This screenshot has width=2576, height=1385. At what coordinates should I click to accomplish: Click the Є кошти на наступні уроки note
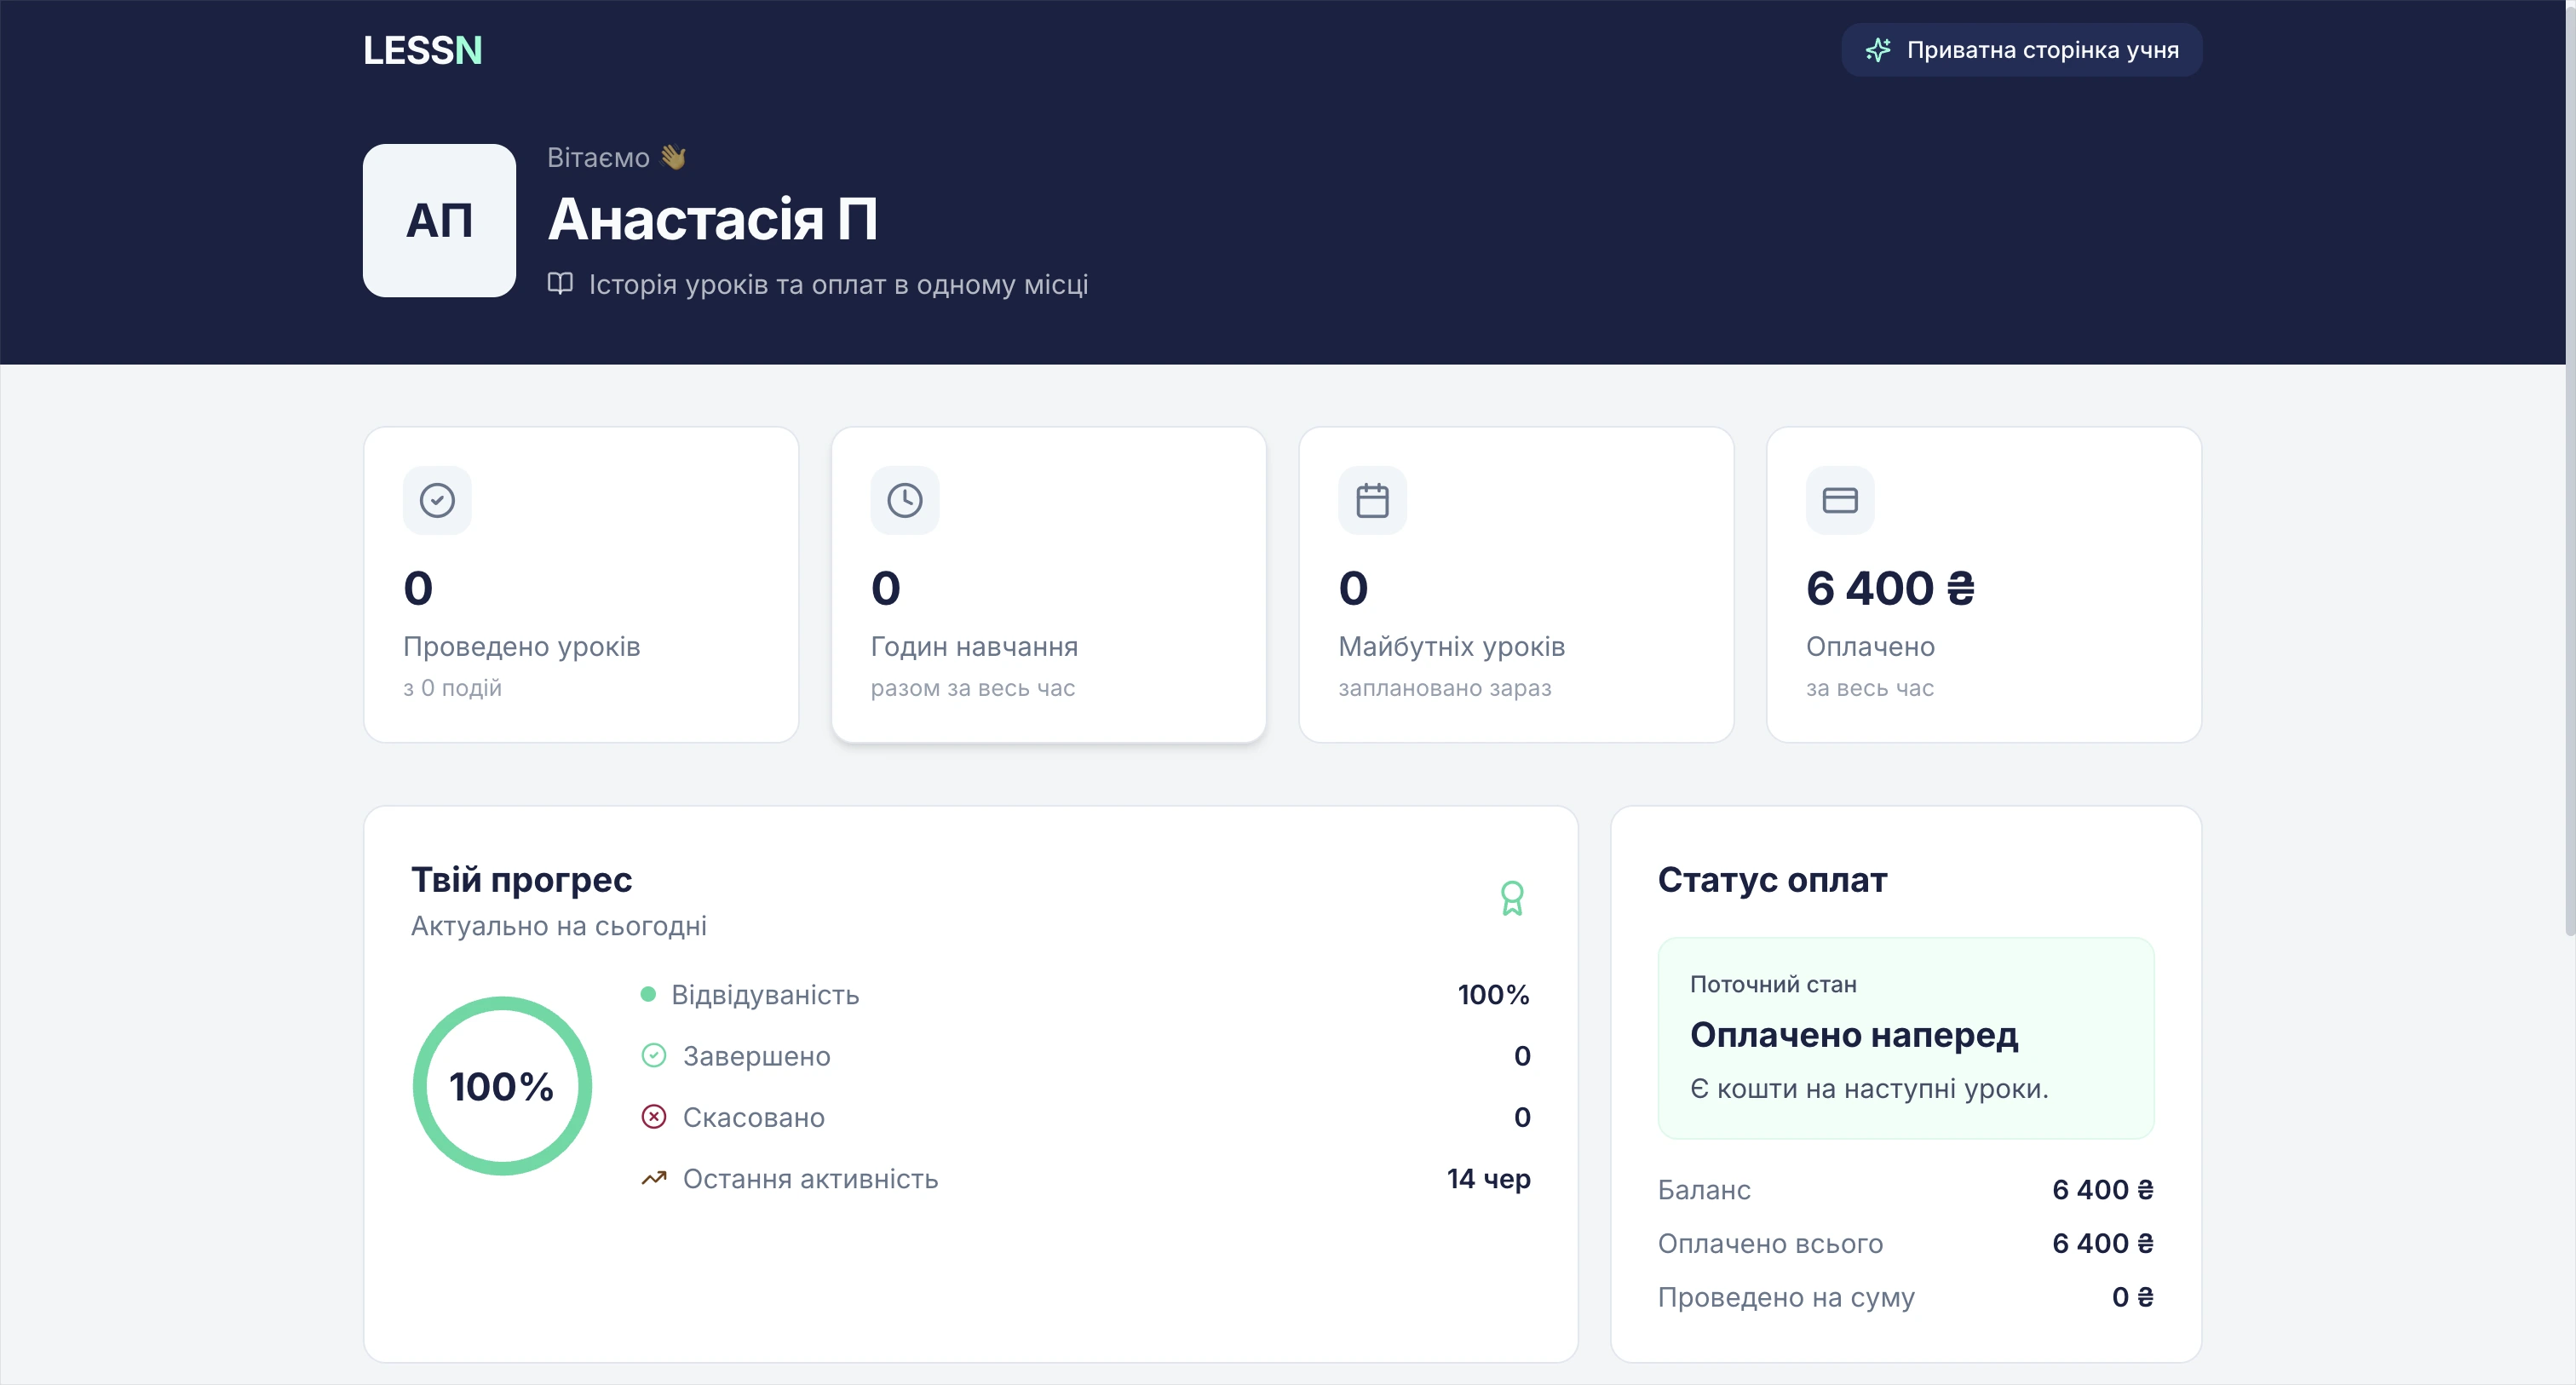coord(1870,1089)
